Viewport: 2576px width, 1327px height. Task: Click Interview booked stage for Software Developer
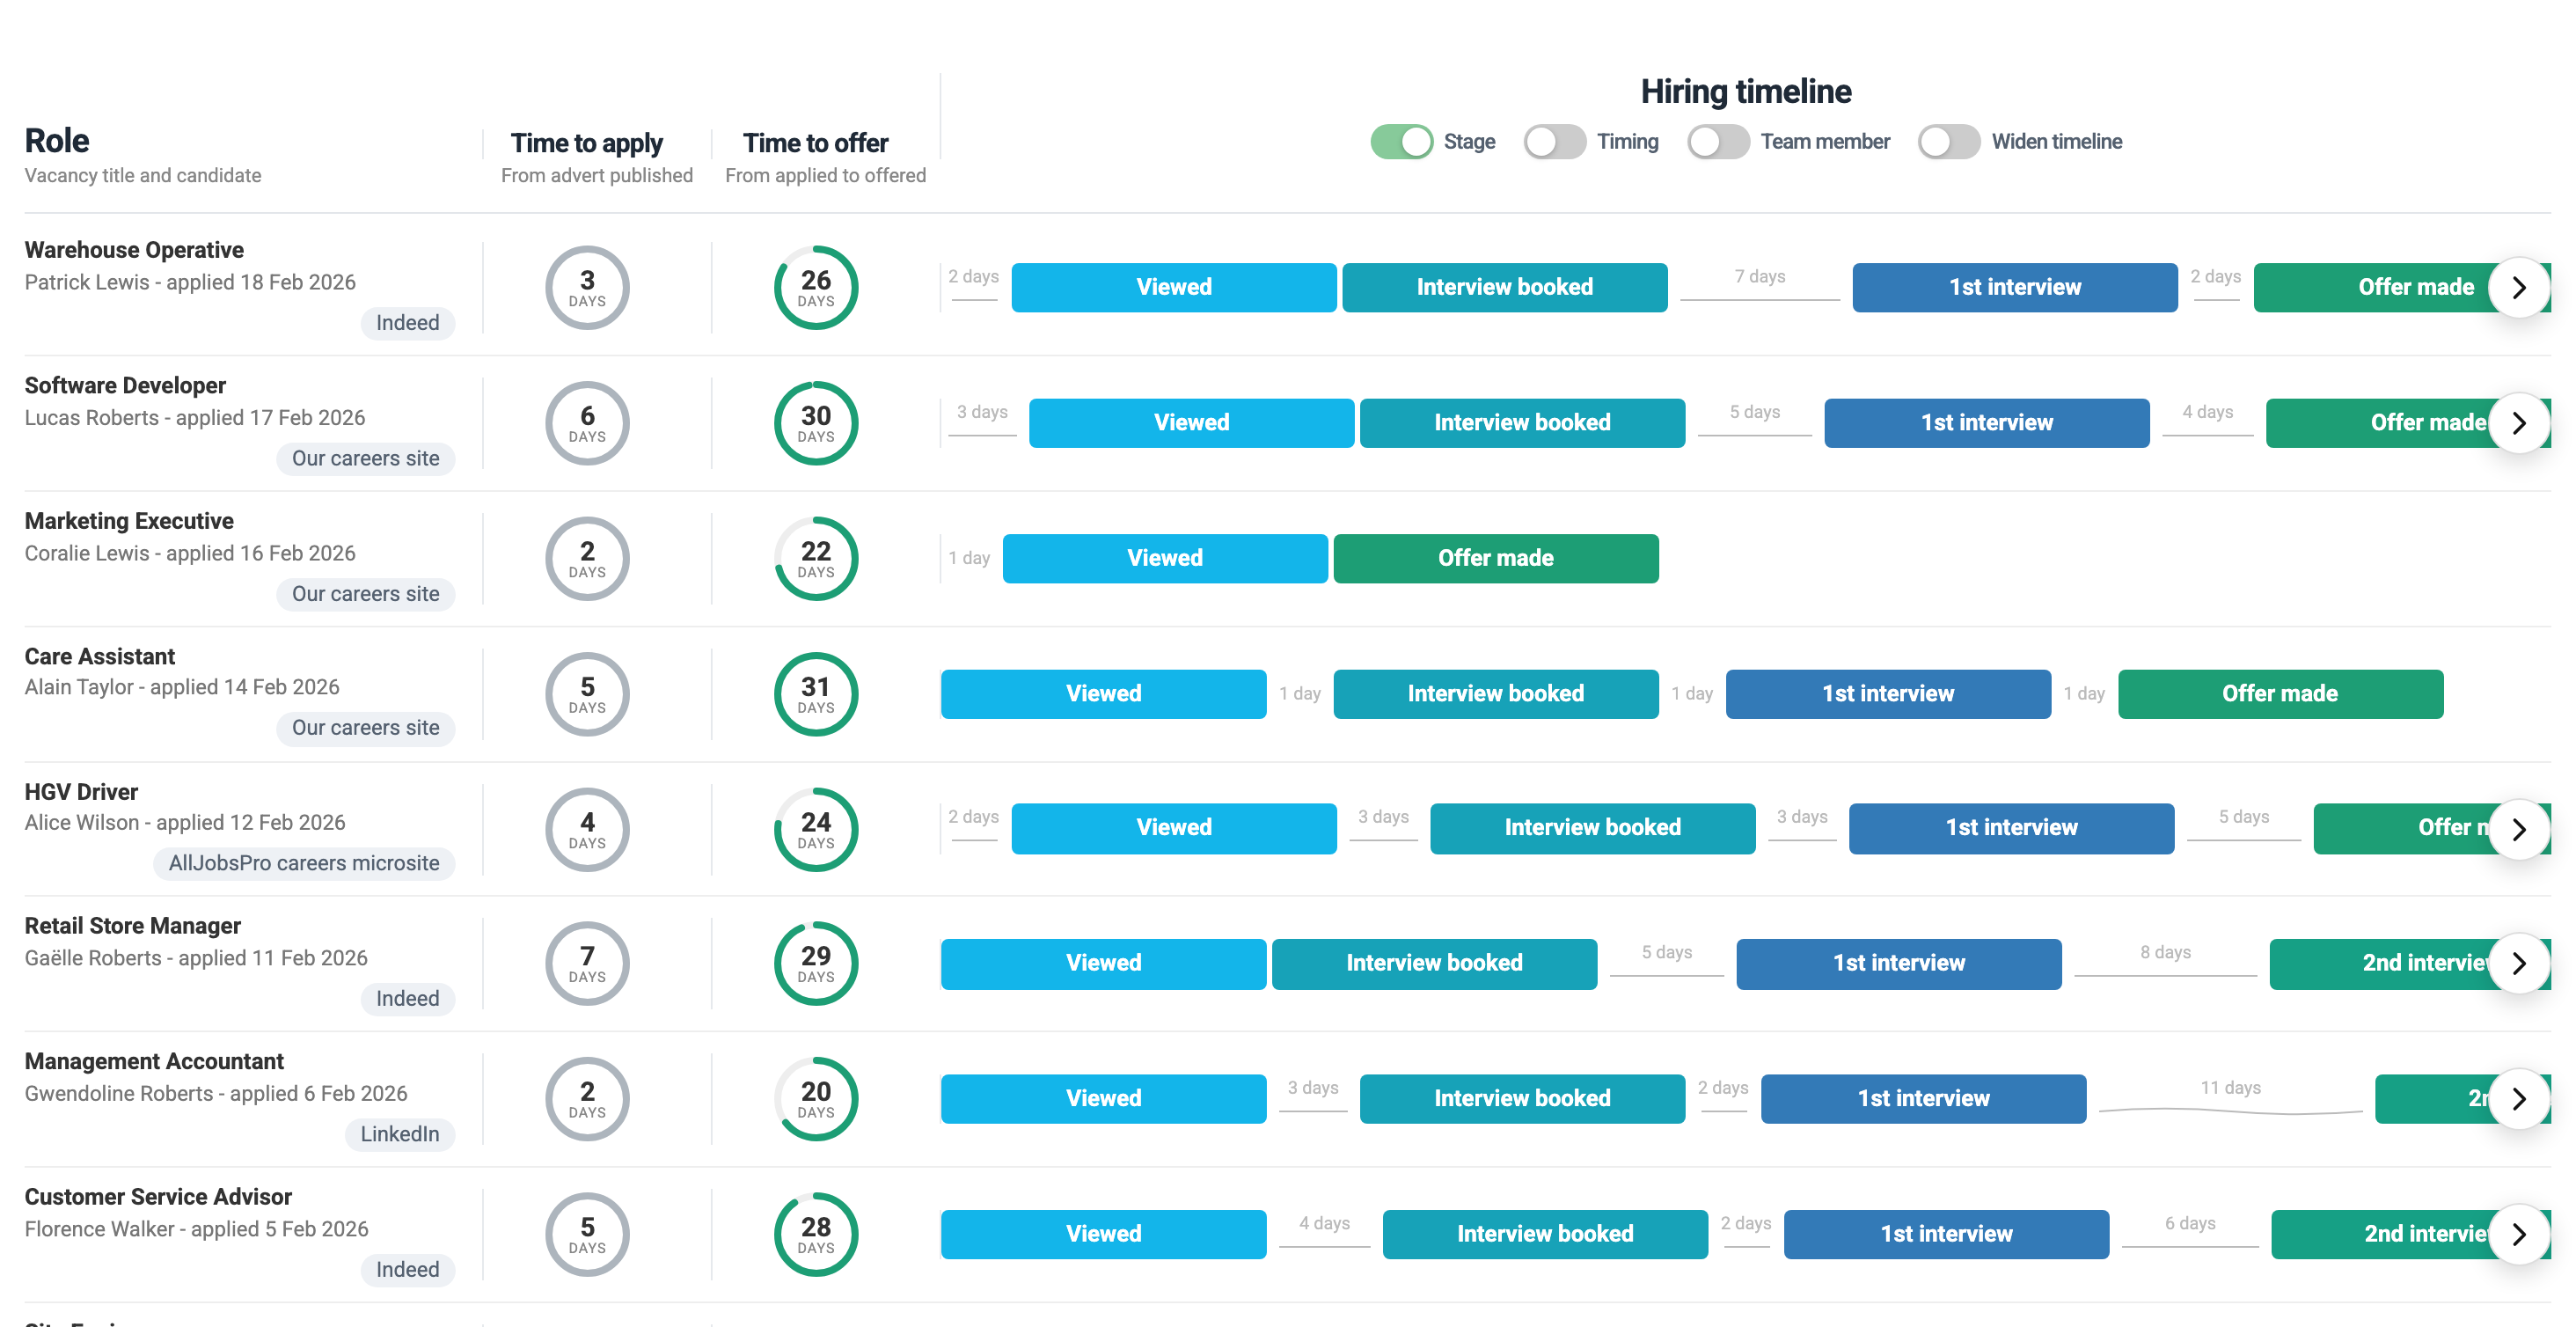[x=1521, y=423]
